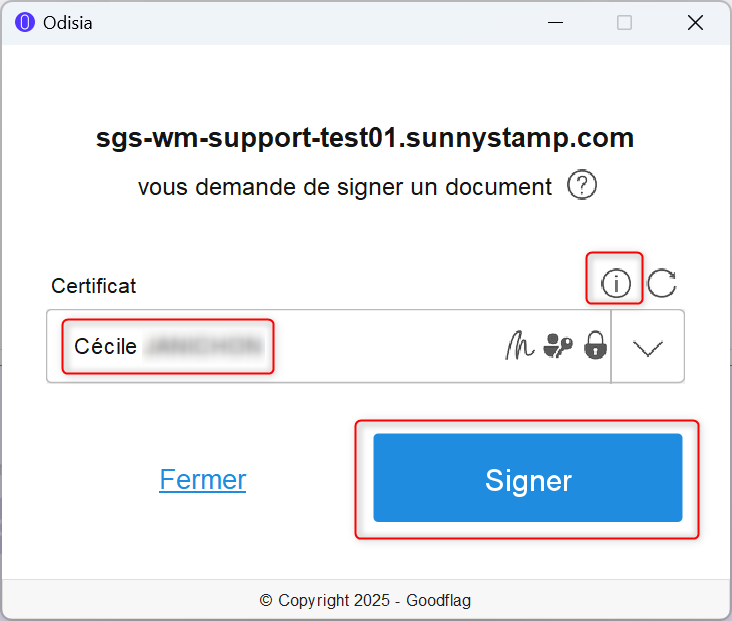Show certificate details with the info icon

[615, 284]
